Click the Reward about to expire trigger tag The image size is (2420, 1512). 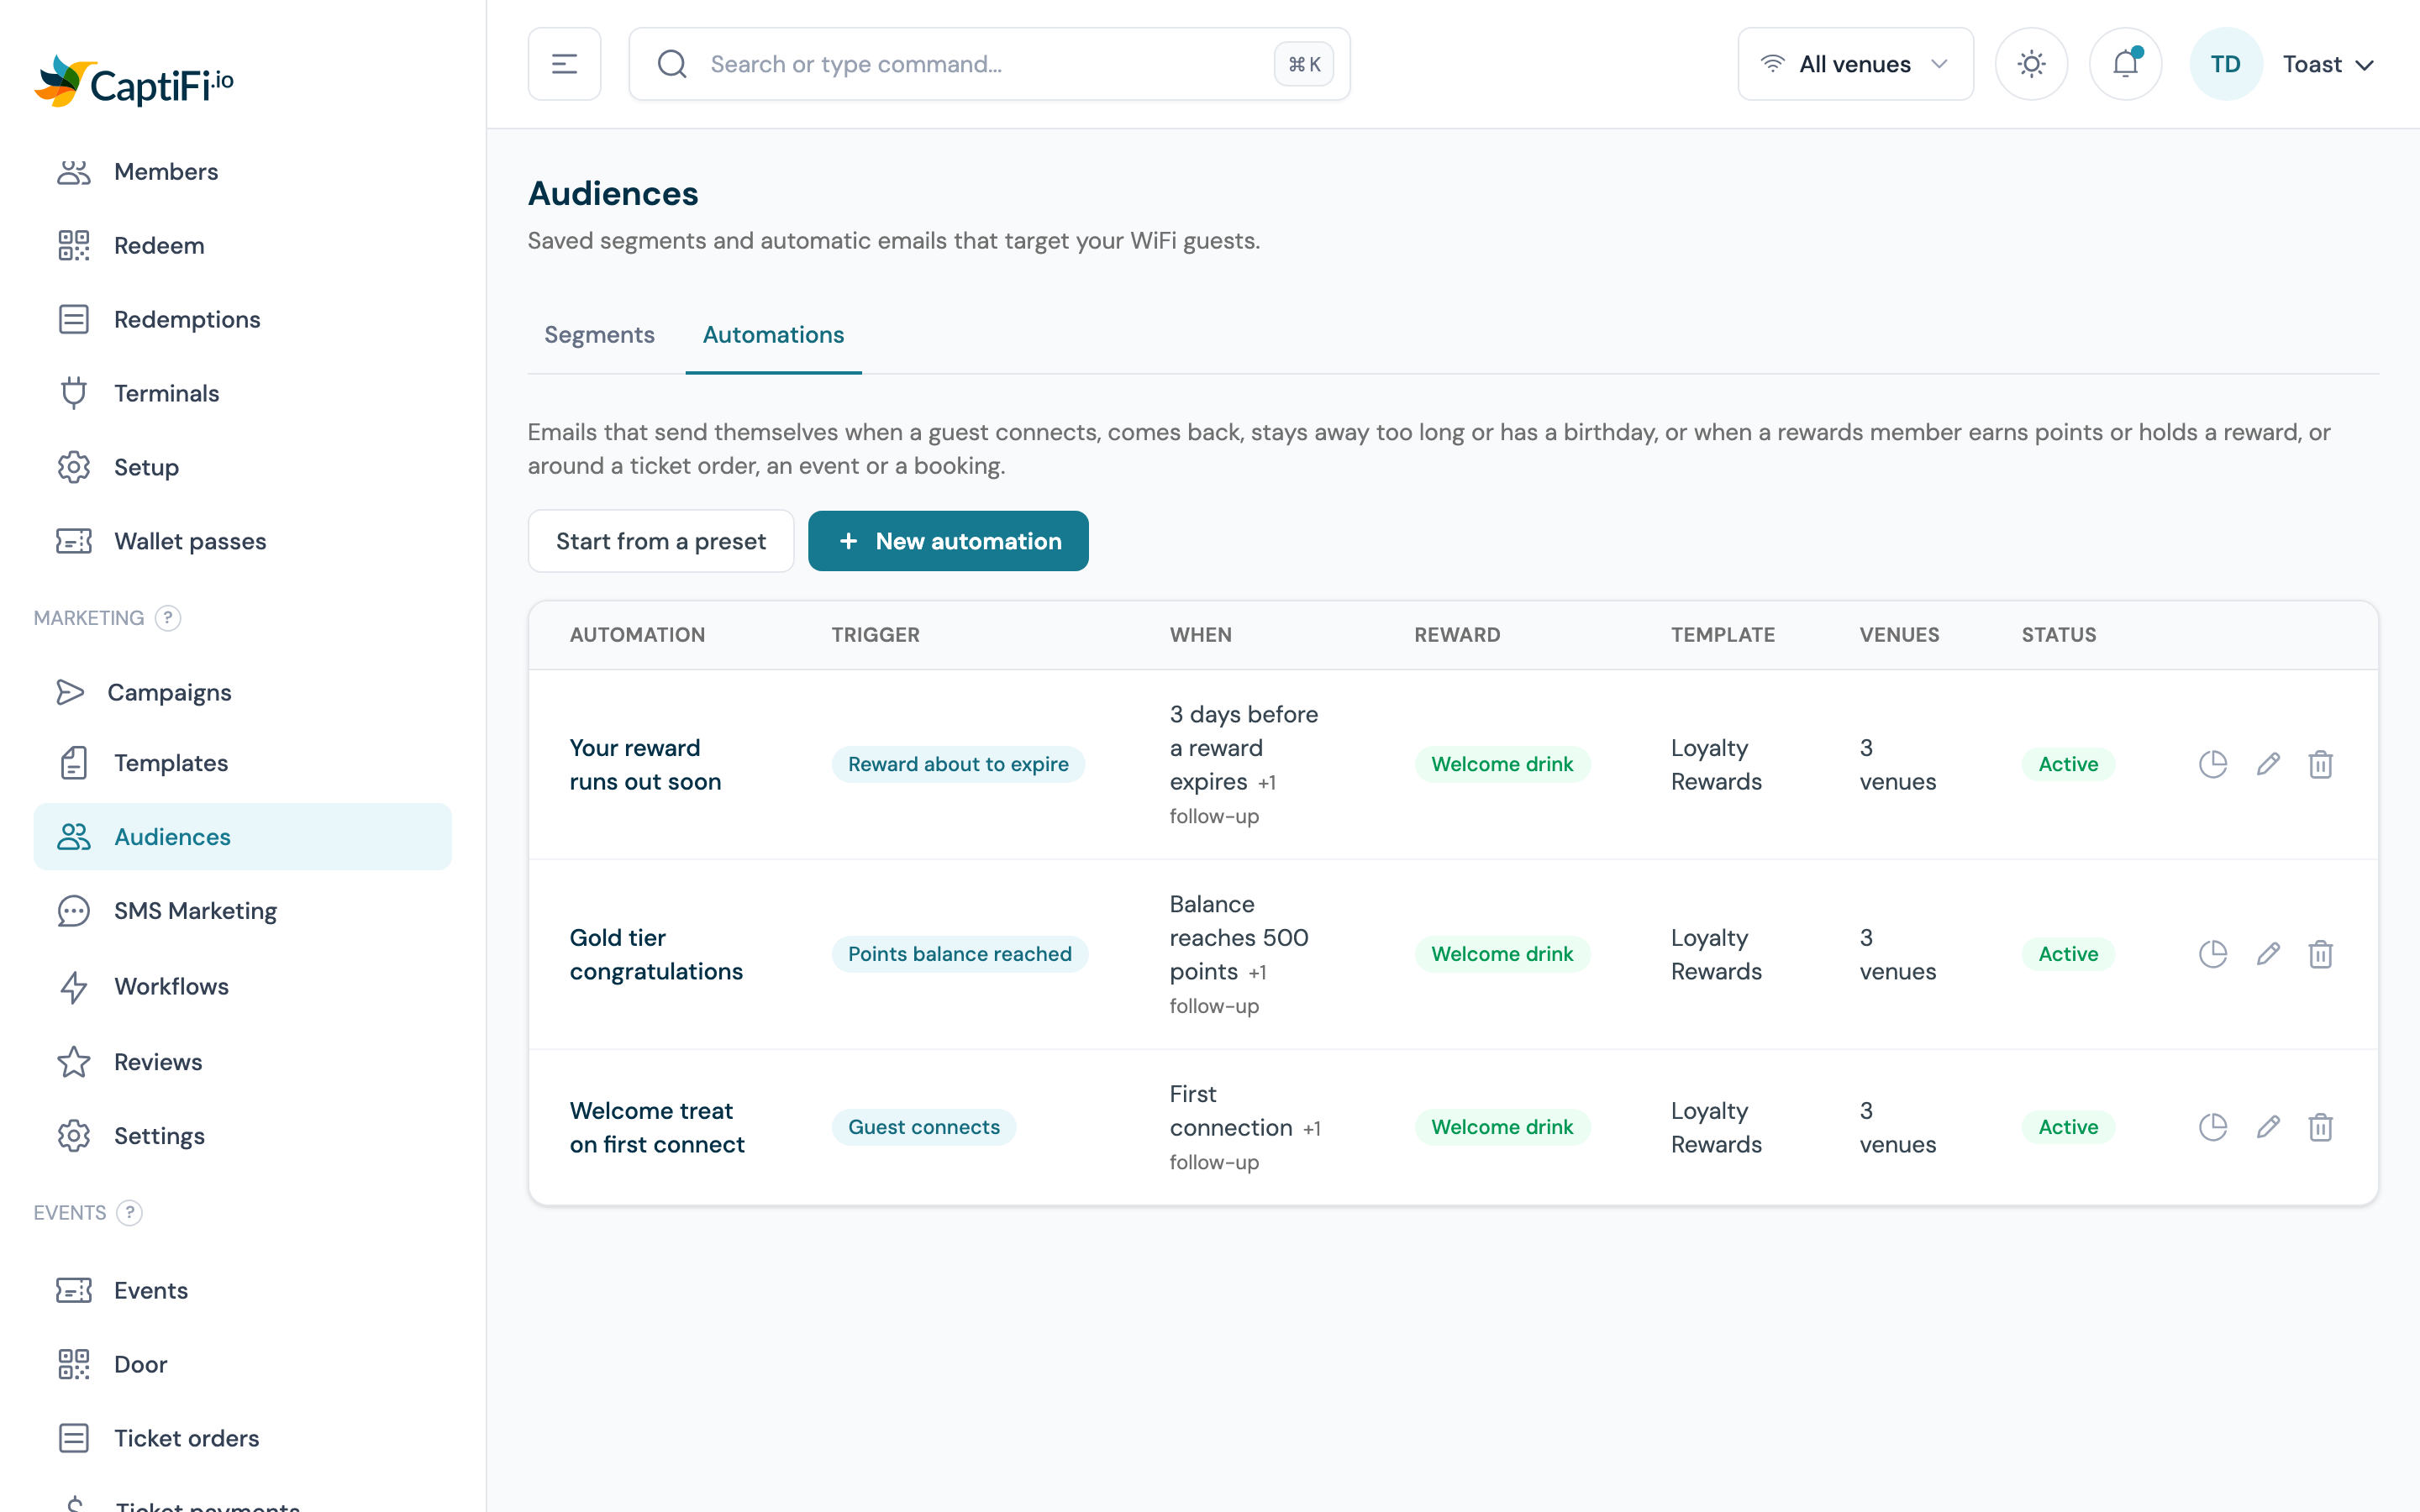point(957,764)
